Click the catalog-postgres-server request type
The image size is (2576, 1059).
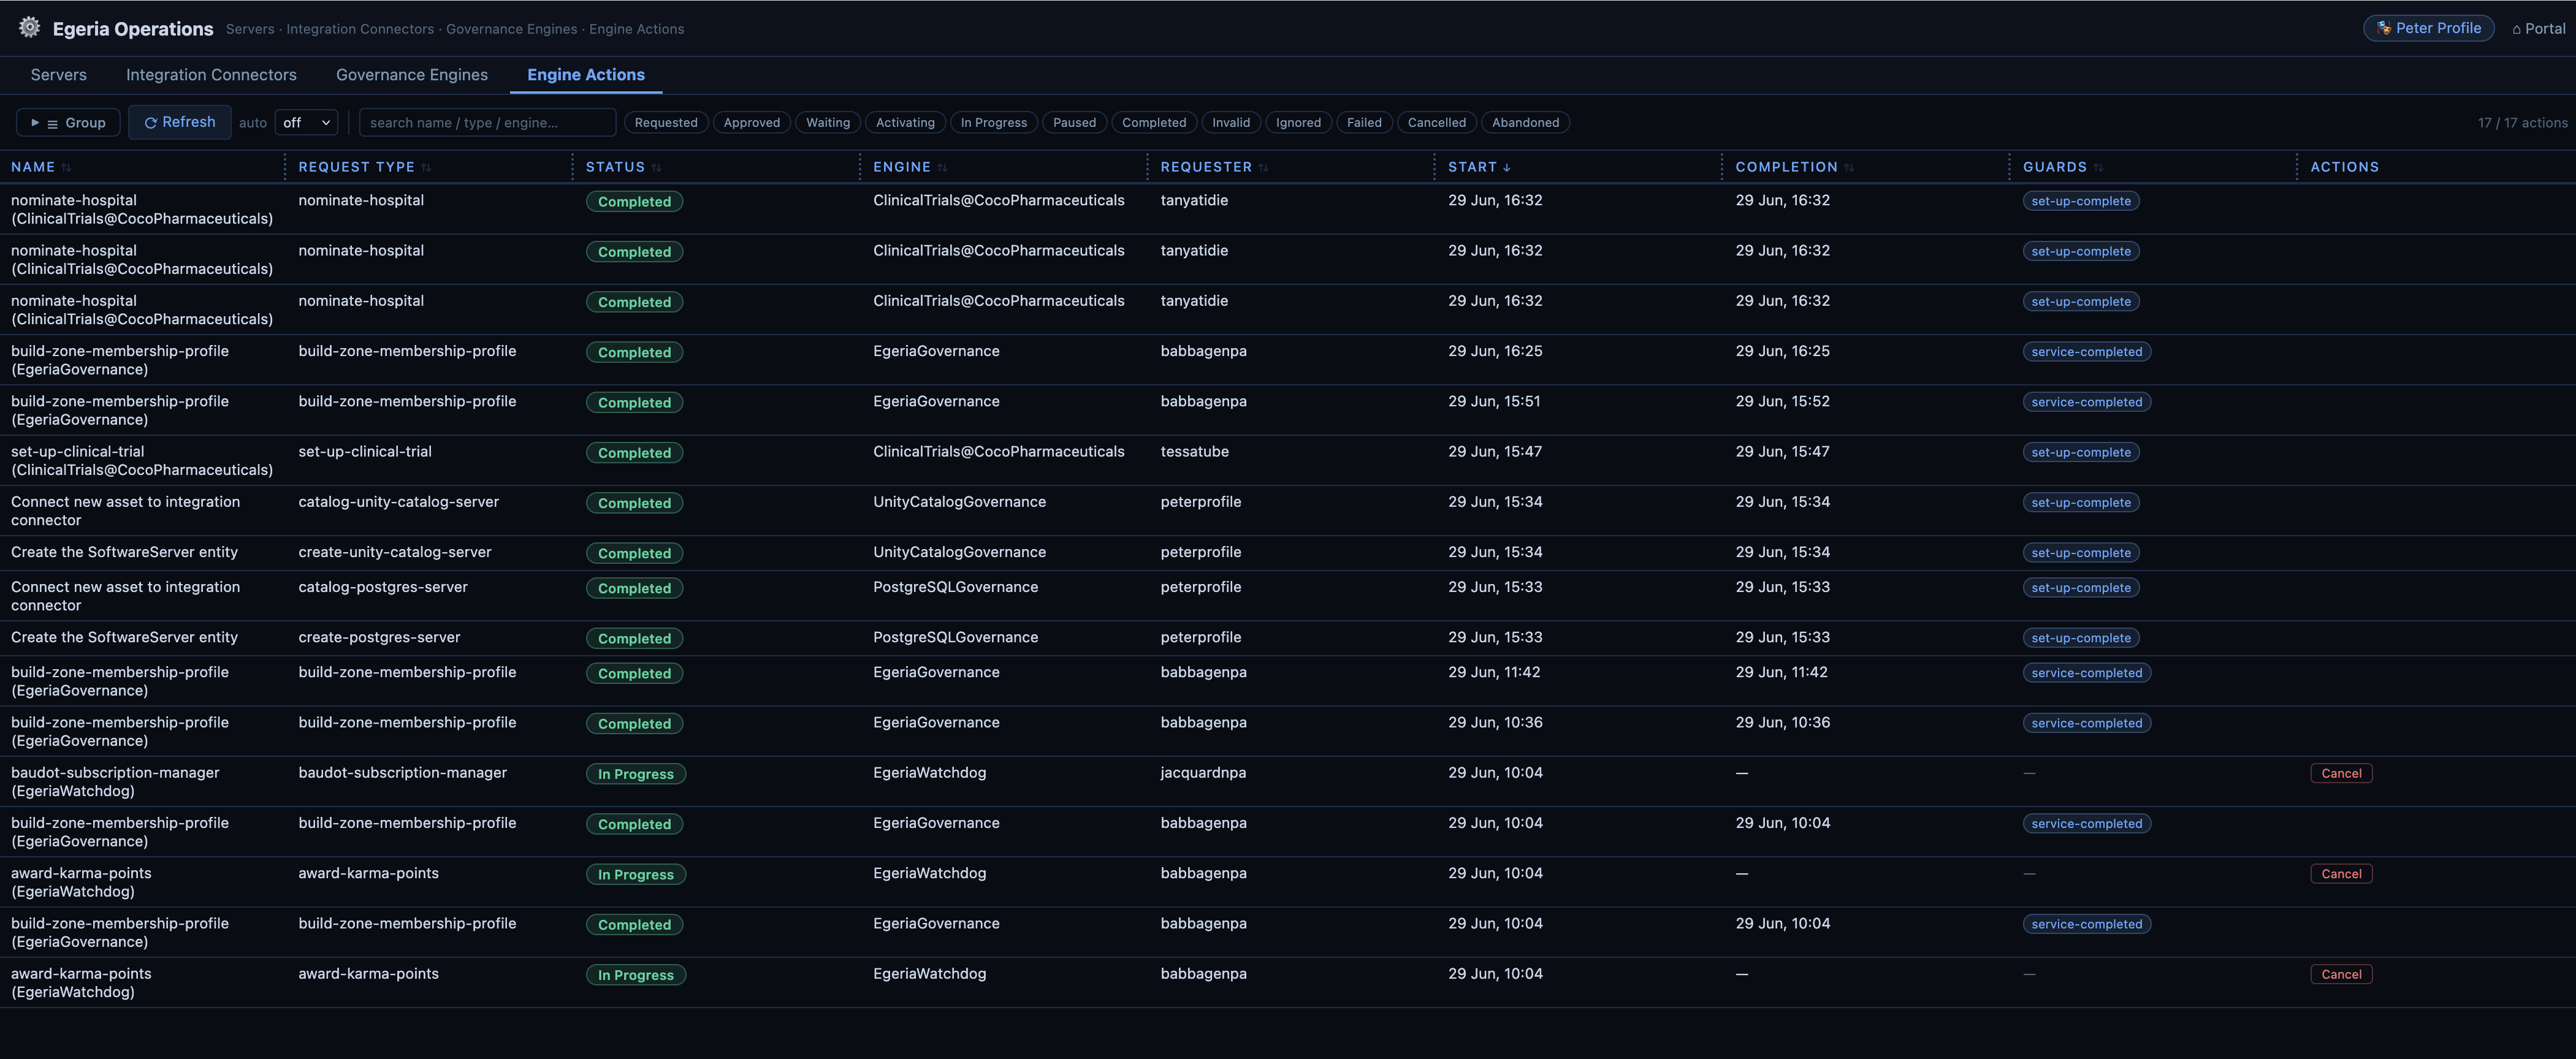(383, 587)
